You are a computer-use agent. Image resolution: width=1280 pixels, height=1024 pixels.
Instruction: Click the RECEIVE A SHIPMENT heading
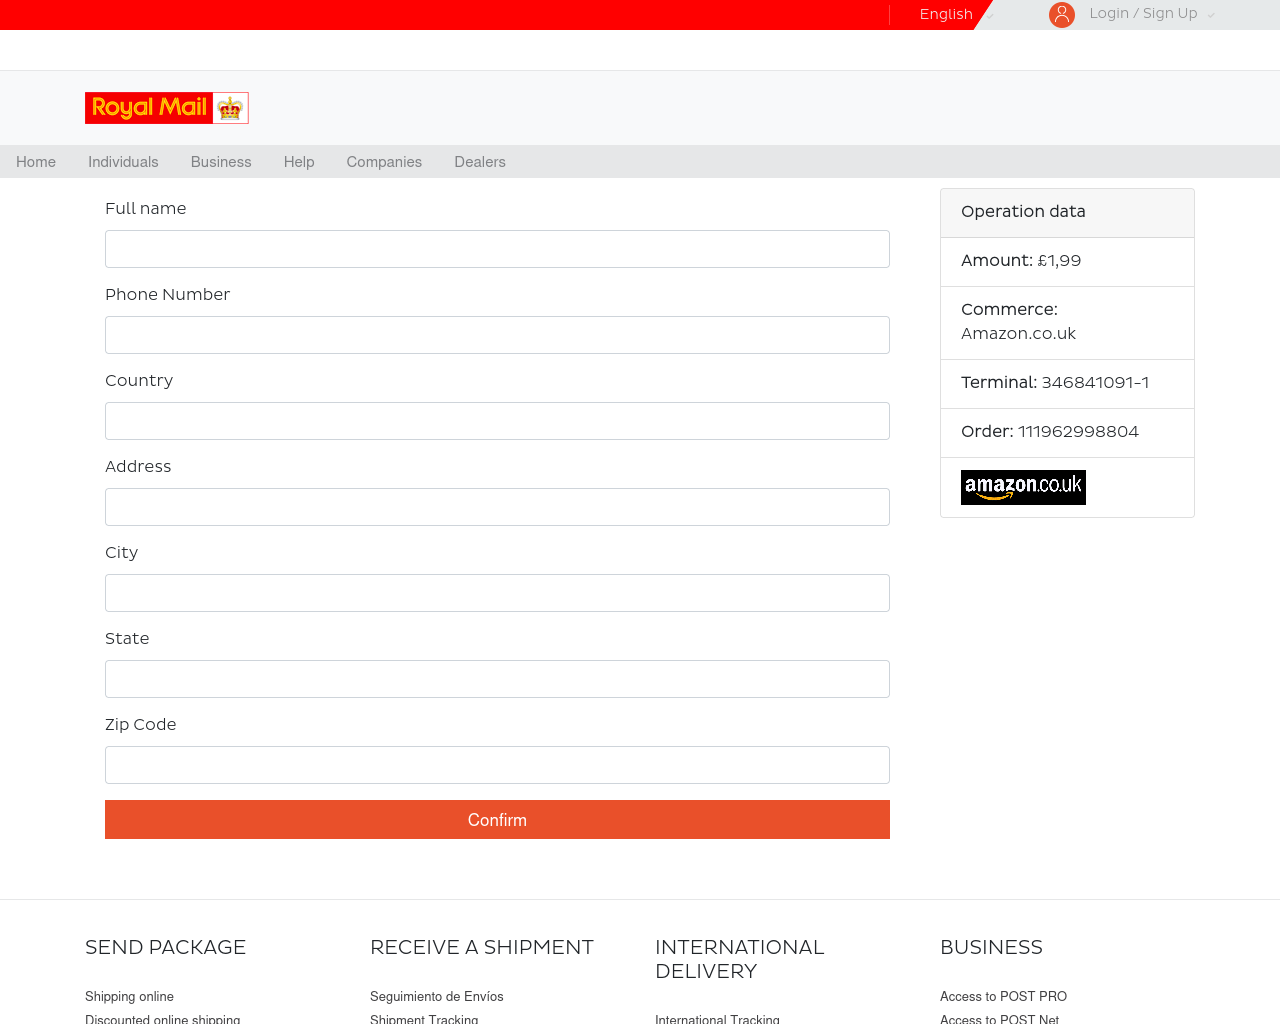[x=482, y=947]
